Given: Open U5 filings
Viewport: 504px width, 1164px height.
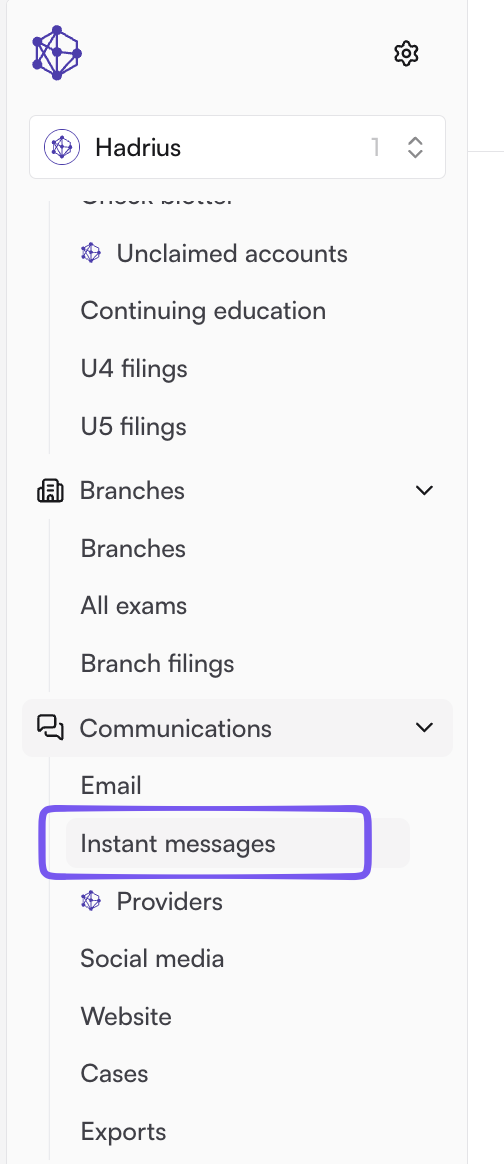Looking at the screenshot, I should click(134, 427).
